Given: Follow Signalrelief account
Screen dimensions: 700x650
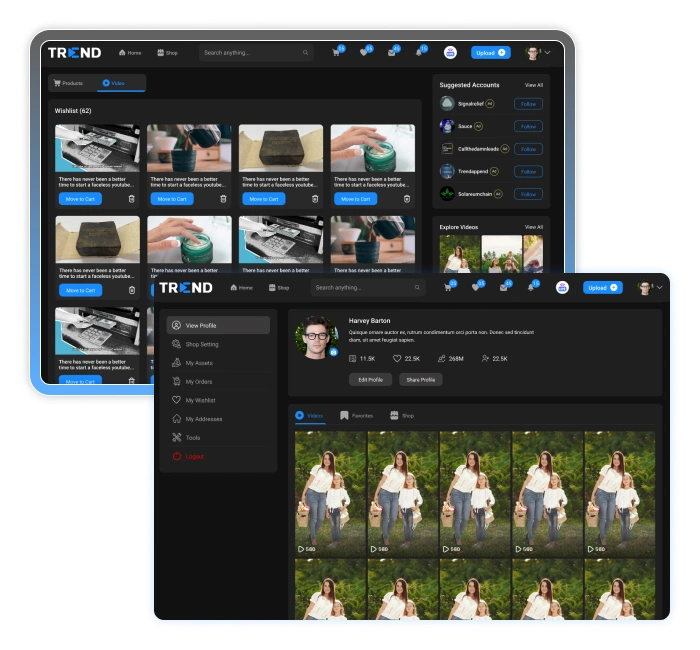Looking at the screenshot, I should point(528,104).
